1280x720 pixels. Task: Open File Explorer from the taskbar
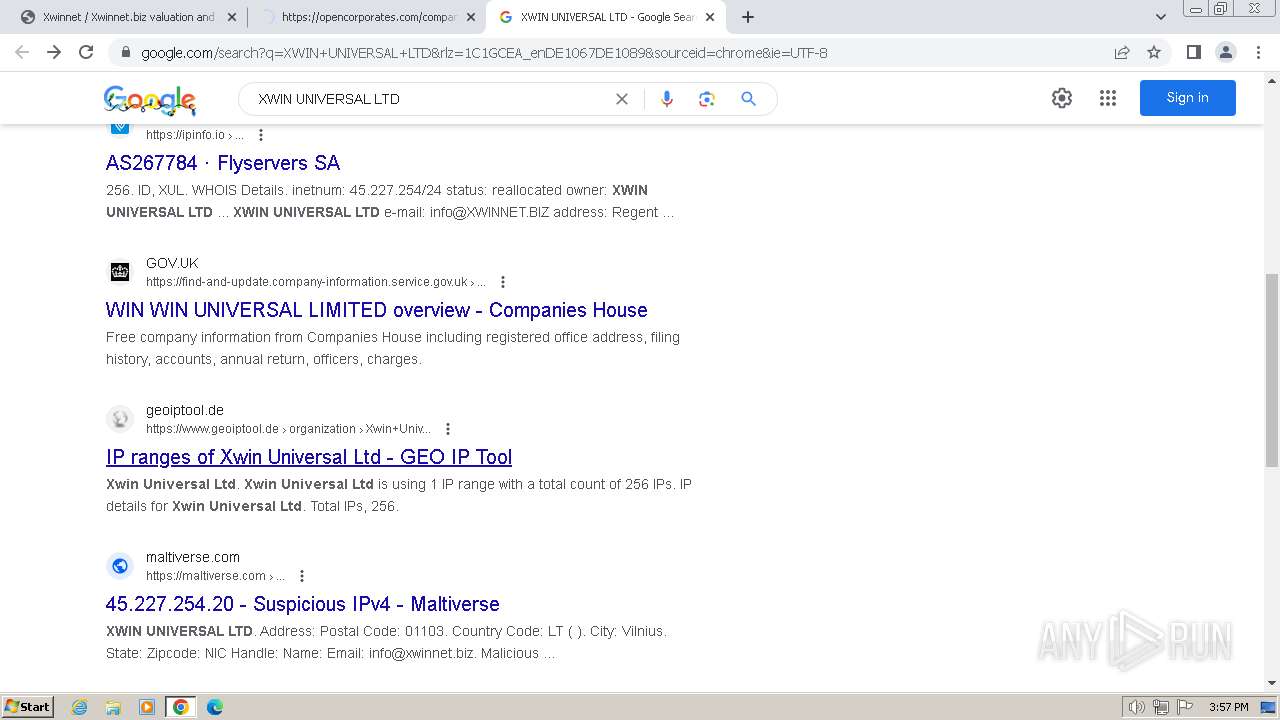coord(113,707)
